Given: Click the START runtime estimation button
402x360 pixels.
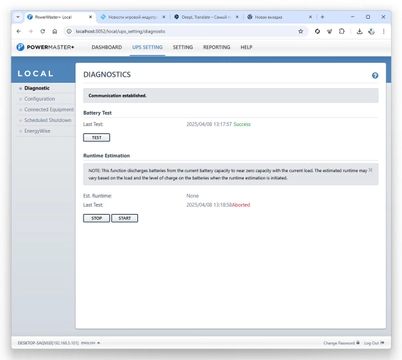Looking at the screenshot, I should pyautogui.click(x=124, y=218).
